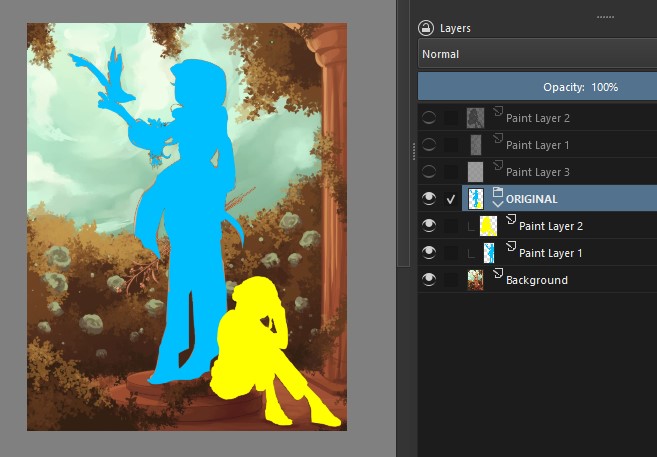657x457 pixels.
Task: Click the layer type icon on Paint Layer 3
Action: 497,166
